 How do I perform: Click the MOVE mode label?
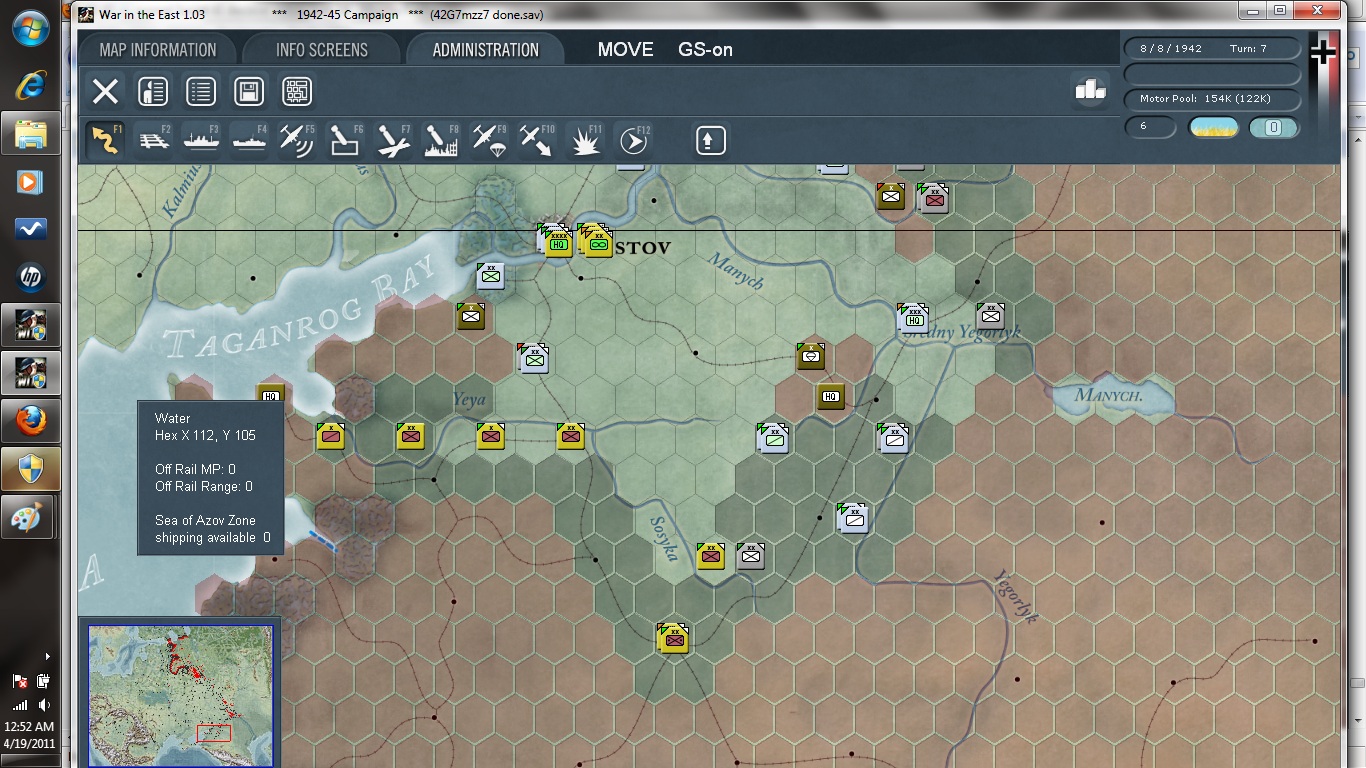[x=625, y=50]
